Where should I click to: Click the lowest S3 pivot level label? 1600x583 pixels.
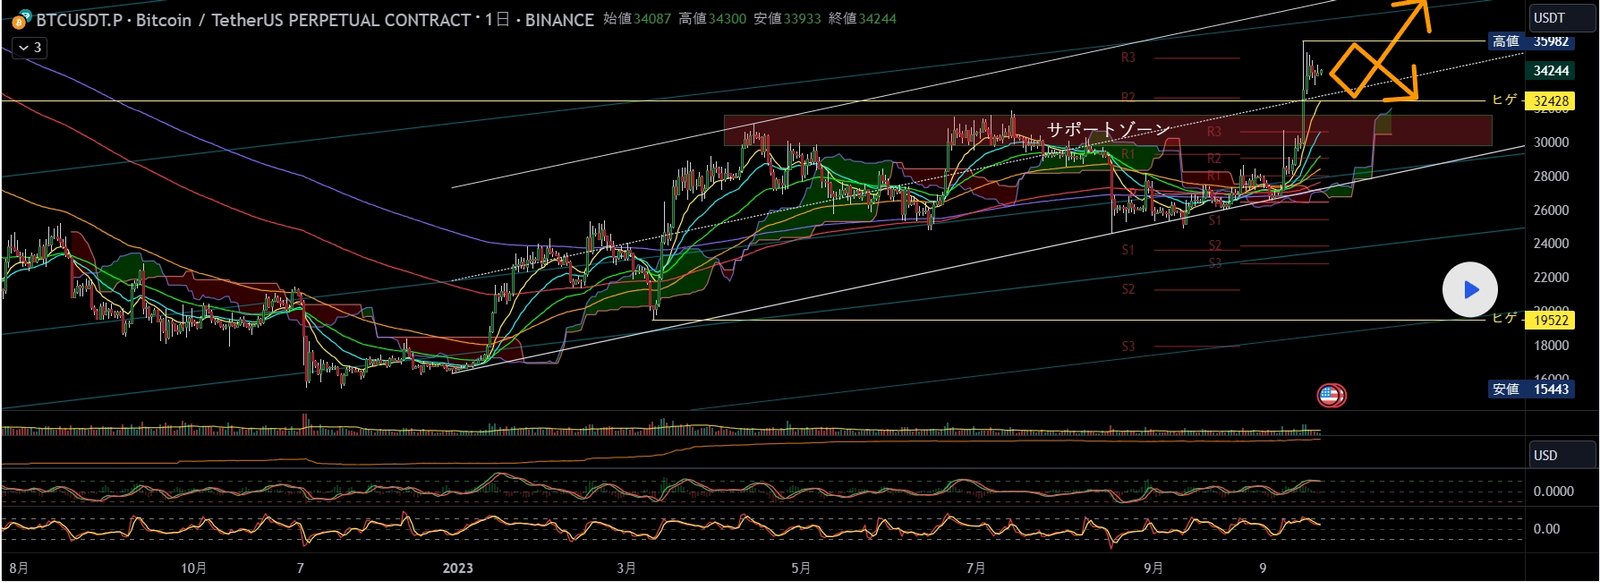pos(1128,347)
